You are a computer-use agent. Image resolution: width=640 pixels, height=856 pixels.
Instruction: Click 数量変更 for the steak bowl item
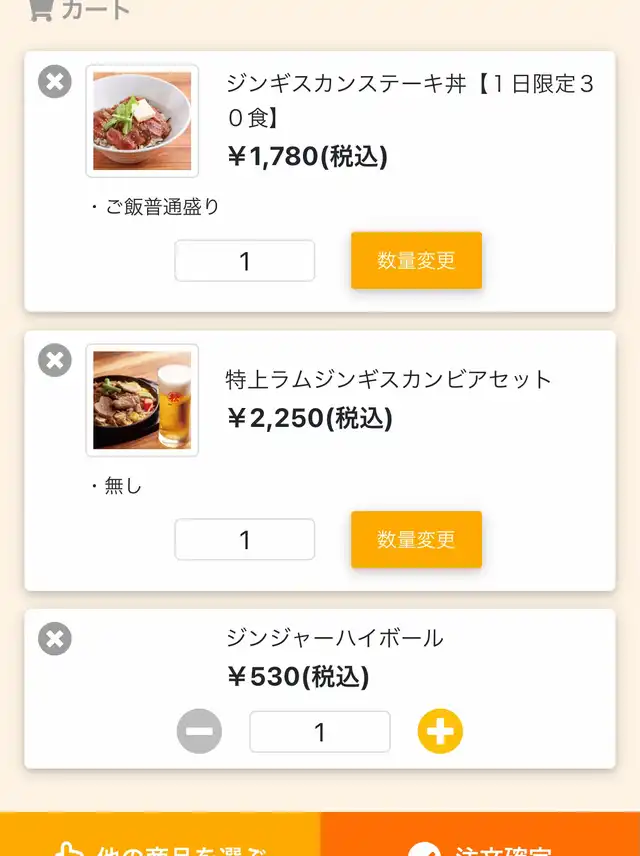416,260
